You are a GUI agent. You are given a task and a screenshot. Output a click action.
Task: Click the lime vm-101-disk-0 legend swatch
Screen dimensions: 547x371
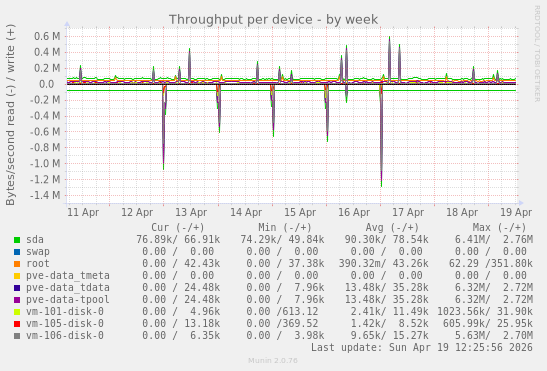[17, 312]
